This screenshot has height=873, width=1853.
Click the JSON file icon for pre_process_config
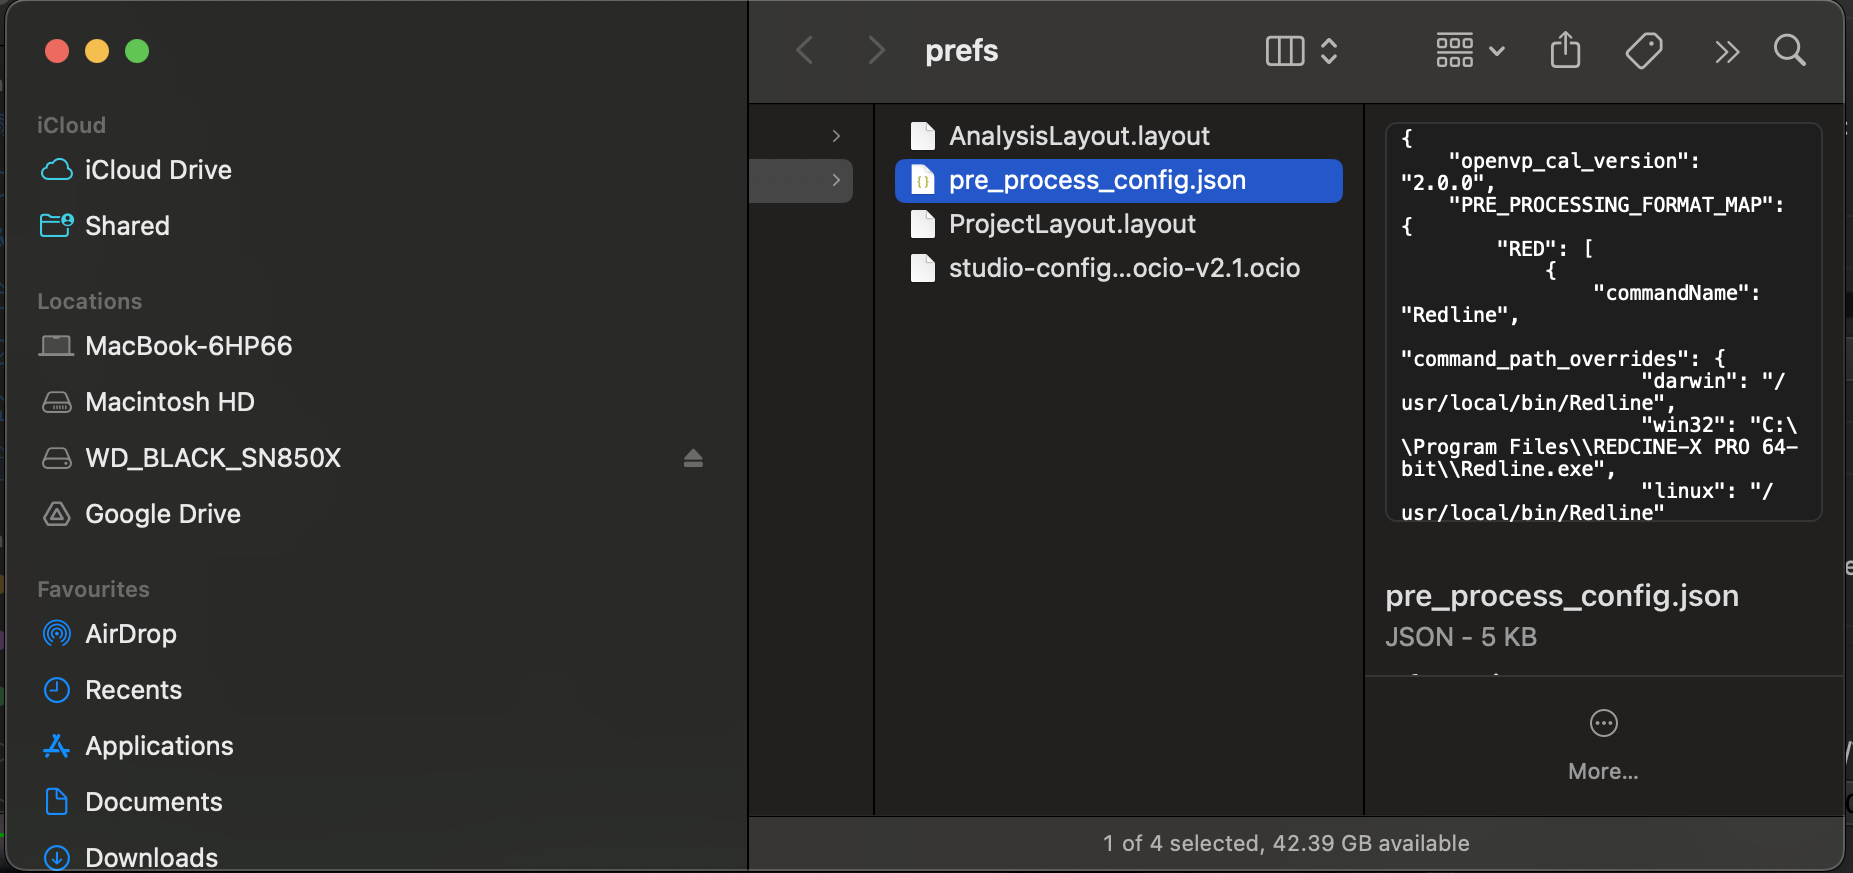pos(923,180)
